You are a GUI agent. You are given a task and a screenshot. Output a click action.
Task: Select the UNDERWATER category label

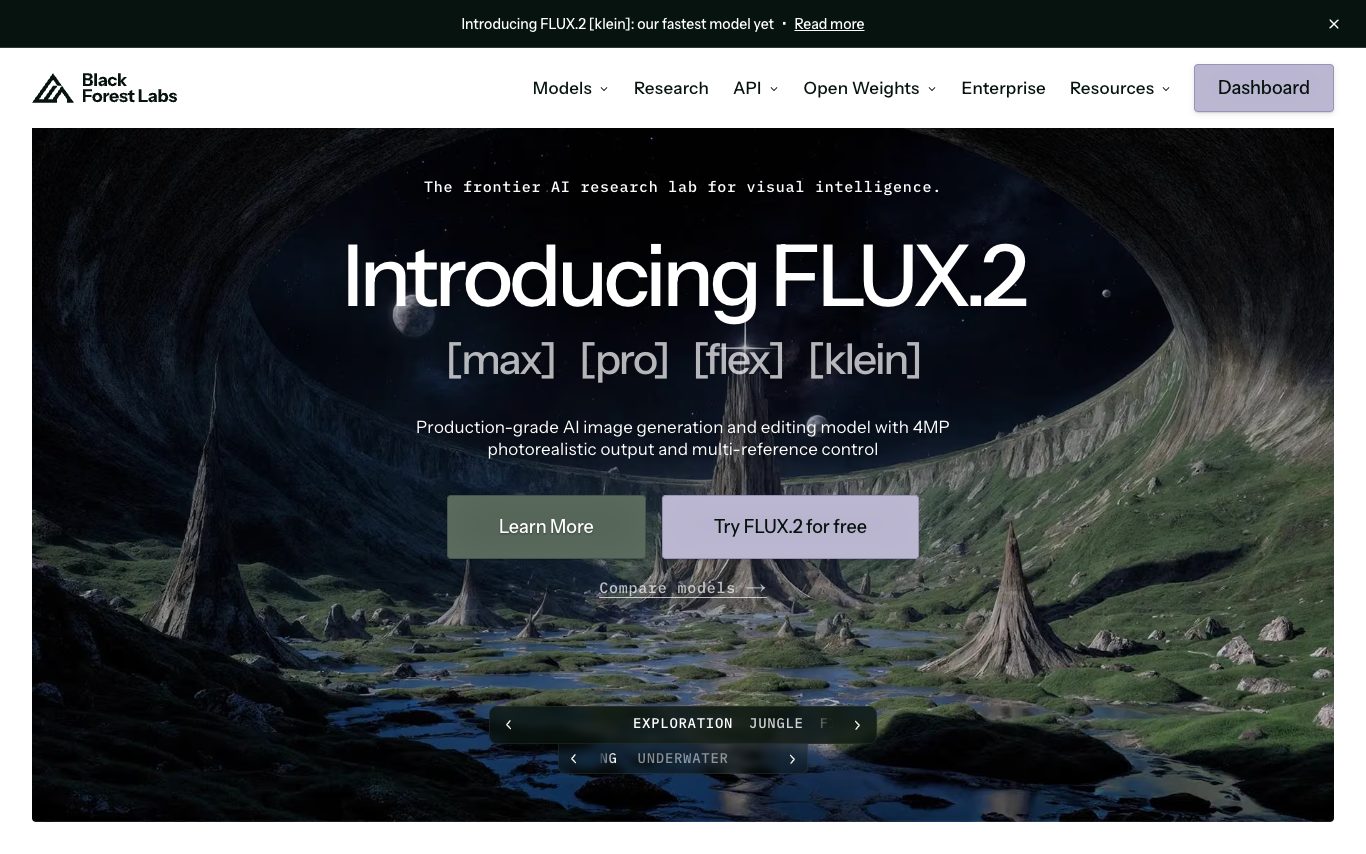(683, 759)
